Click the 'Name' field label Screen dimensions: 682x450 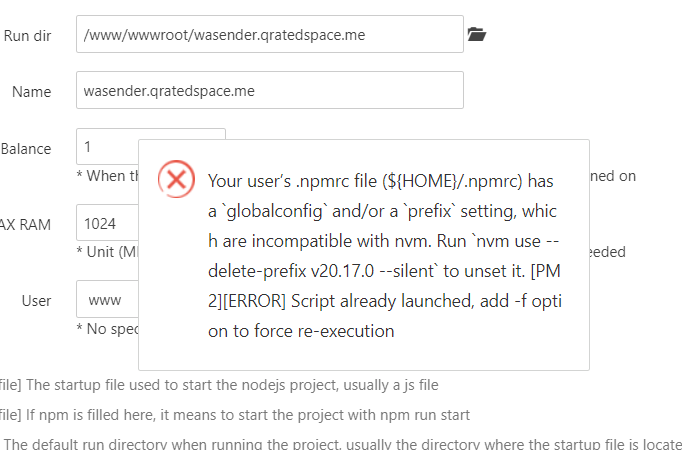[32, 92]
